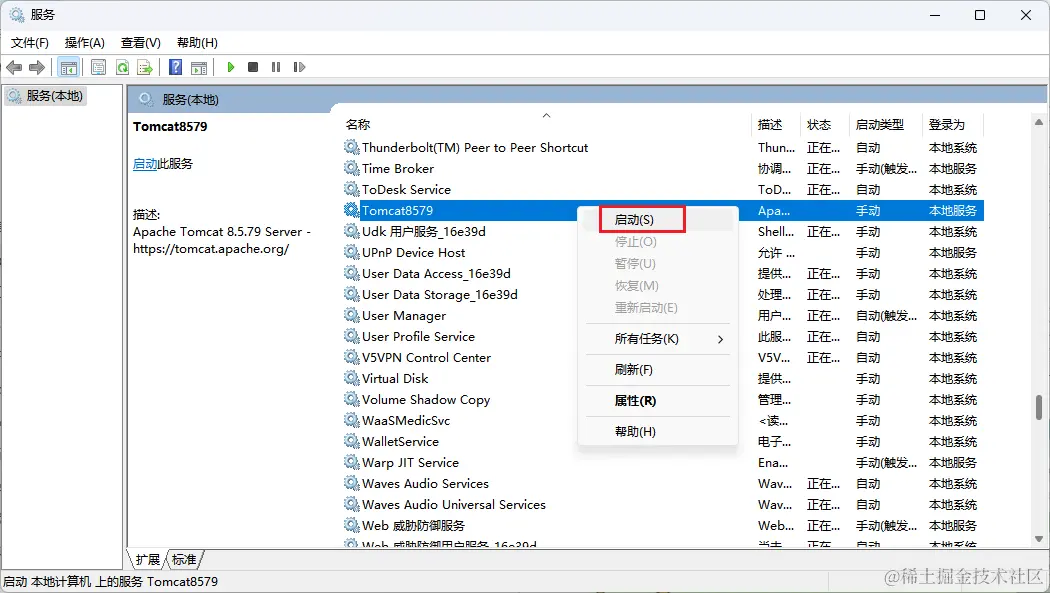Screen dimensions: 1050x593
Task: Click the gear icon beside WaaSMedicSvc
Action: (x=352, y=420)
